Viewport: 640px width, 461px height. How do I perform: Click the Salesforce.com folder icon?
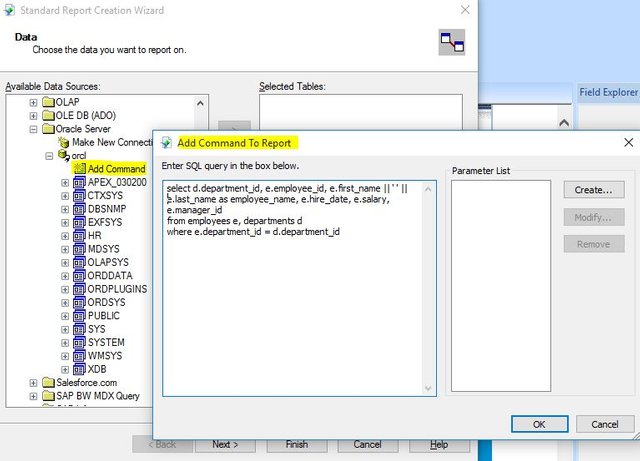[x=48, y=383]
